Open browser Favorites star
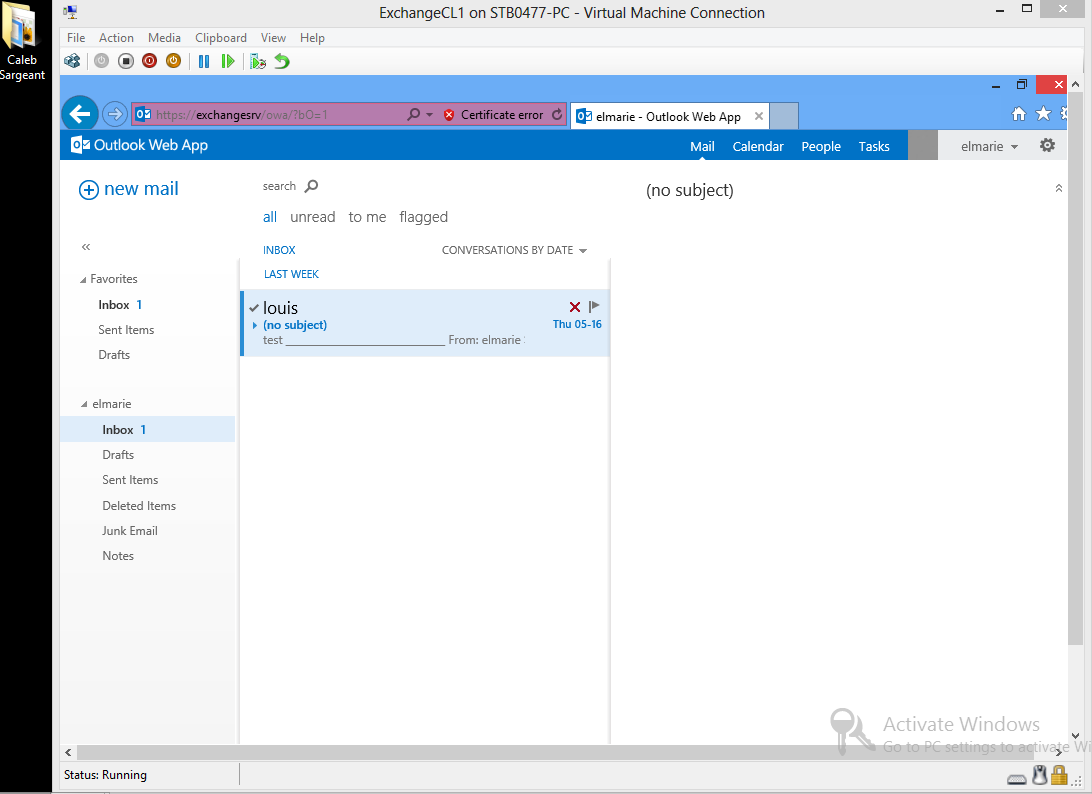This screenshot has width=1092, height=794. pos(1043,114)
